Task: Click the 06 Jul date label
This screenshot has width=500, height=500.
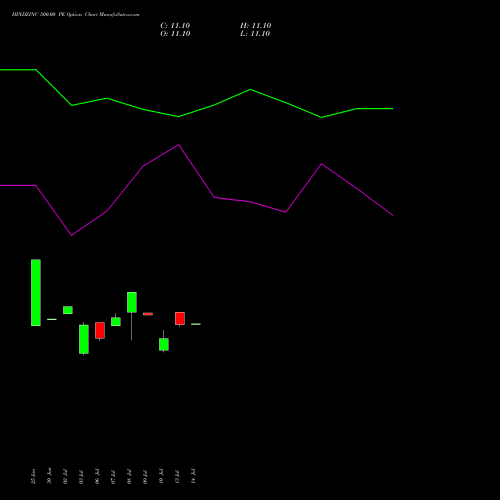Action: [x=97, y=477]
